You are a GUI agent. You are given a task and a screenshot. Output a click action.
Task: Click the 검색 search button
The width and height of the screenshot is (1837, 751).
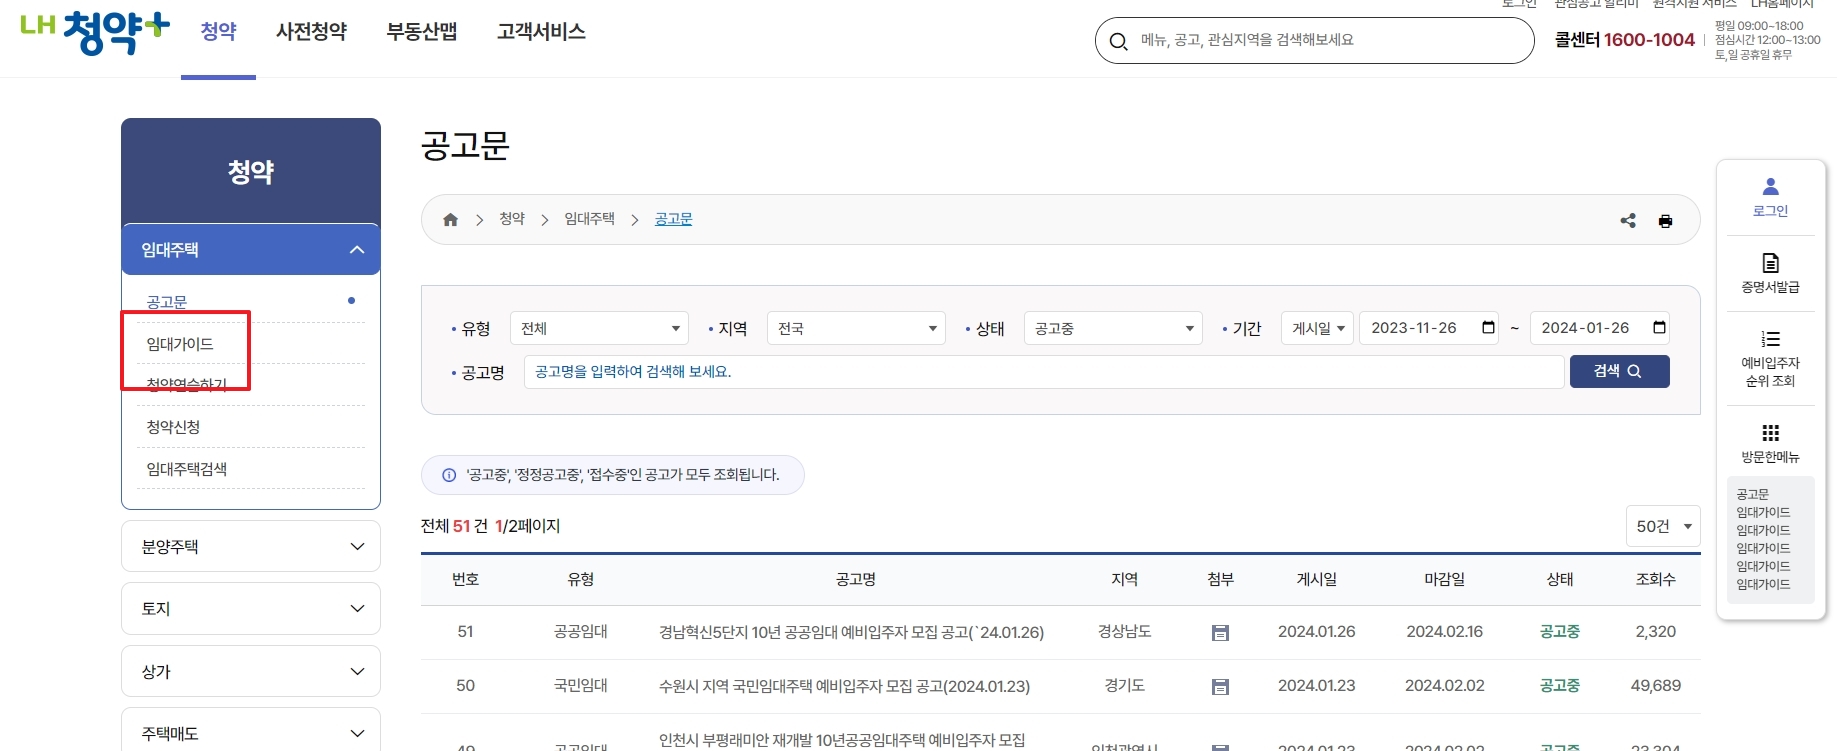[x=1619, y=371]
